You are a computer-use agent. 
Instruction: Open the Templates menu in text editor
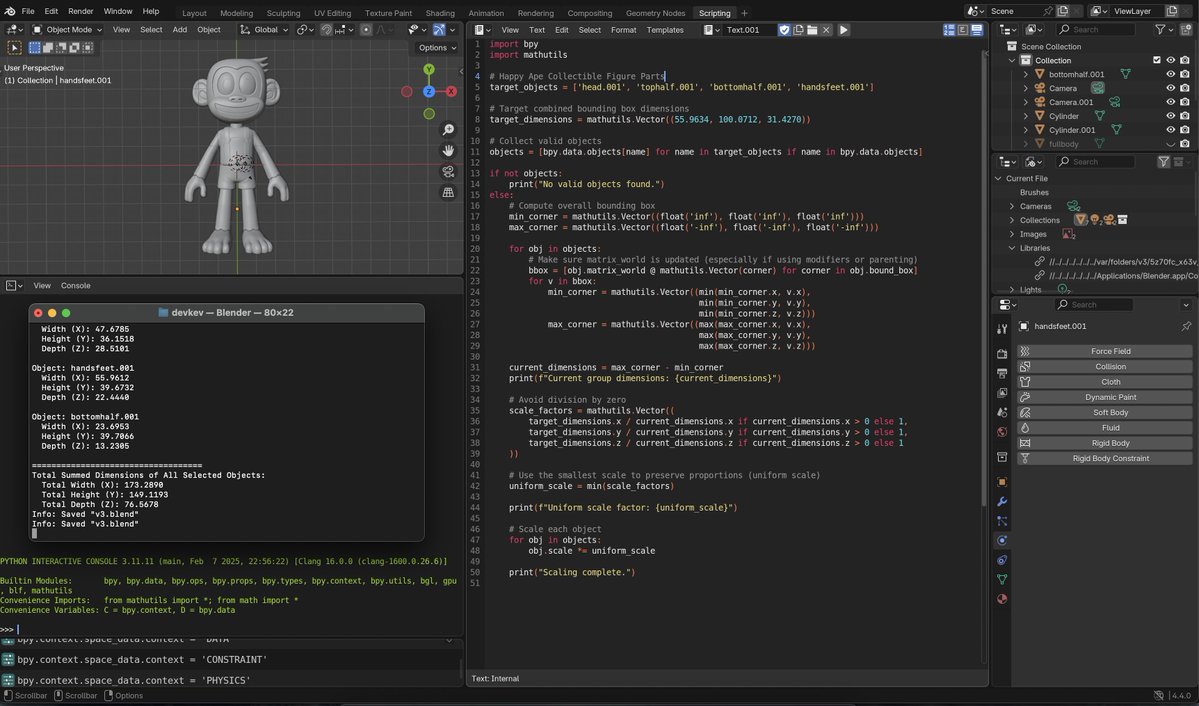point(664,30)
